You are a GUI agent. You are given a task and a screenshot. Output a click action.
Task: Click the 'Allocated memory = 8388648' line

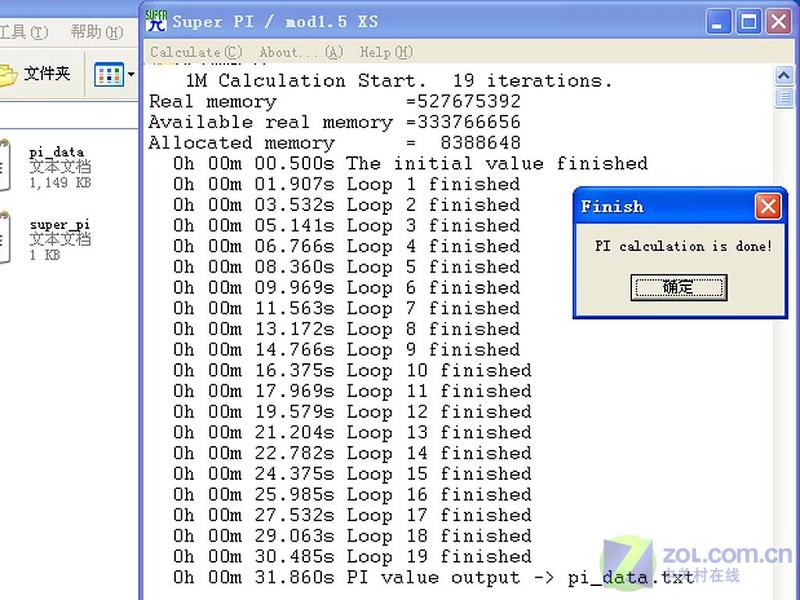coord(335,143)
